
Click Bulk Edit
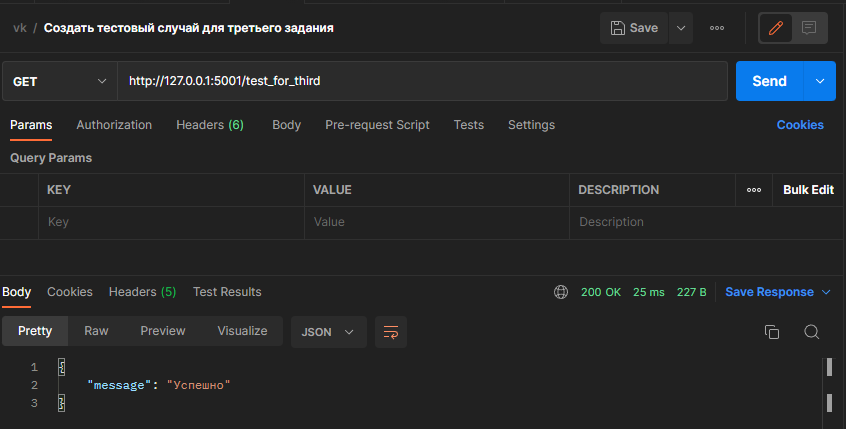pyautogui.click(x=808, y=190)
